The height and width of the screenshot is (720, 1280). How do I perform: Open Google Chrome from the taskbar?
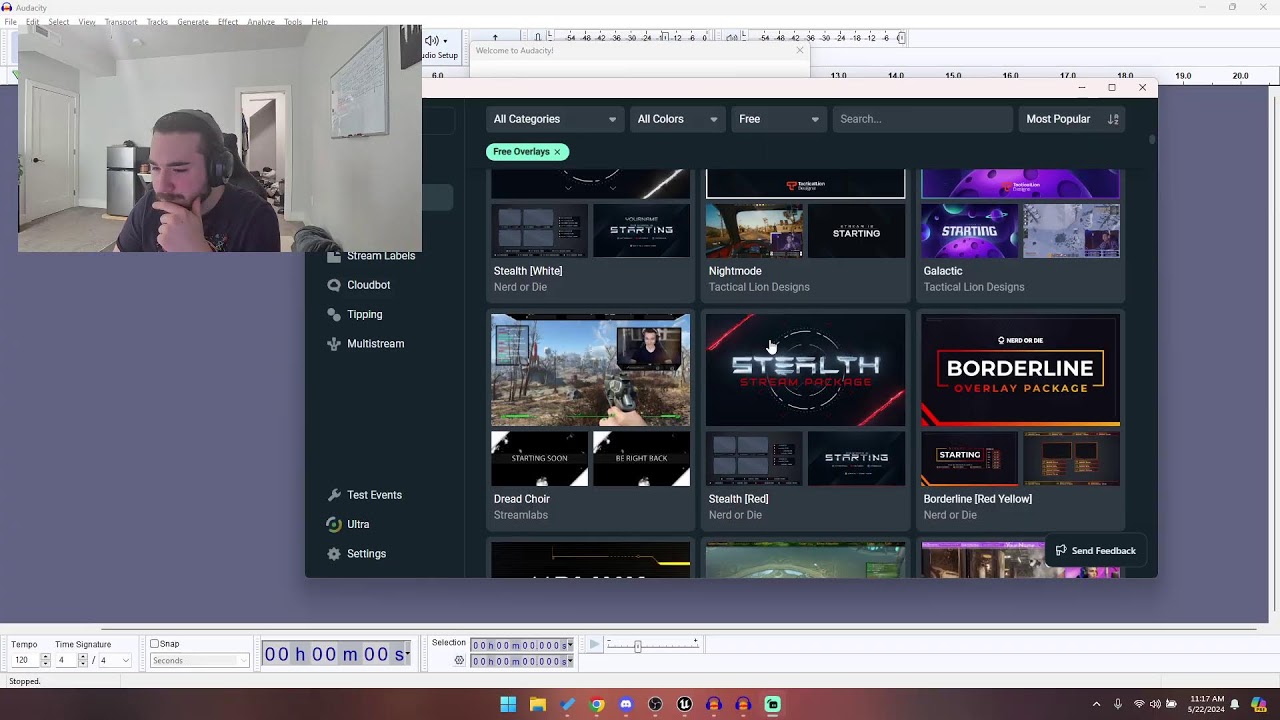click(597, 704)
